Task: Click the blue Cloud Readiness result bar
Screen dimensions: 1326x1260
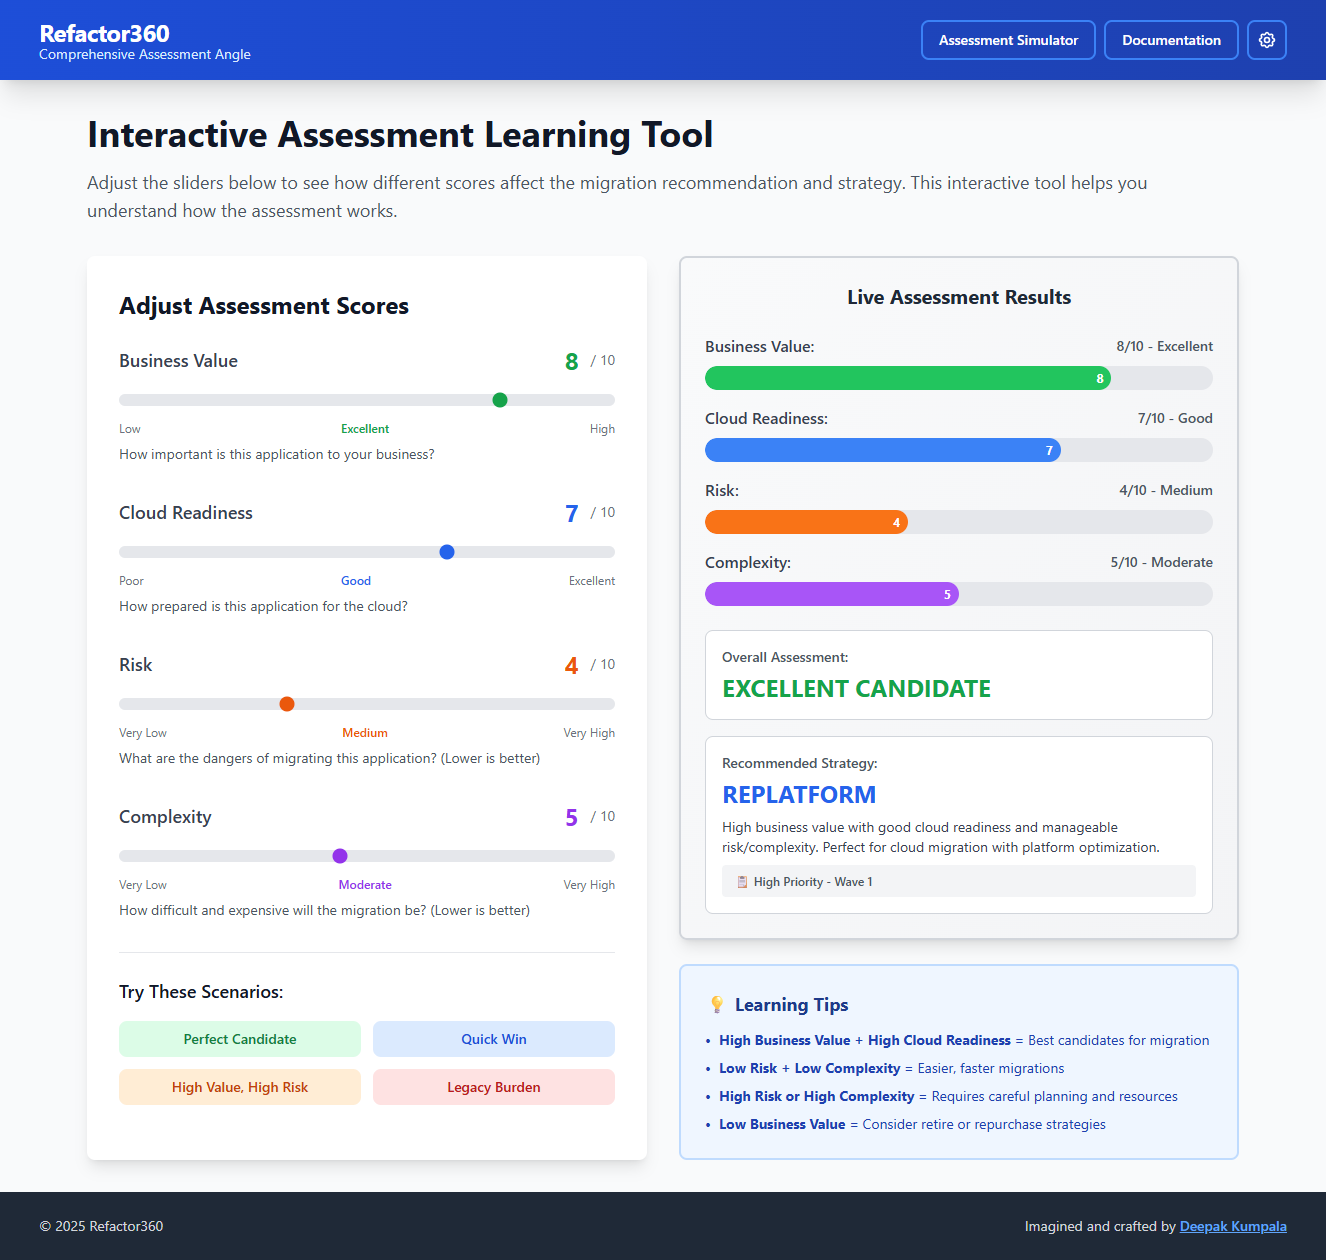Action: coord(881,450)
